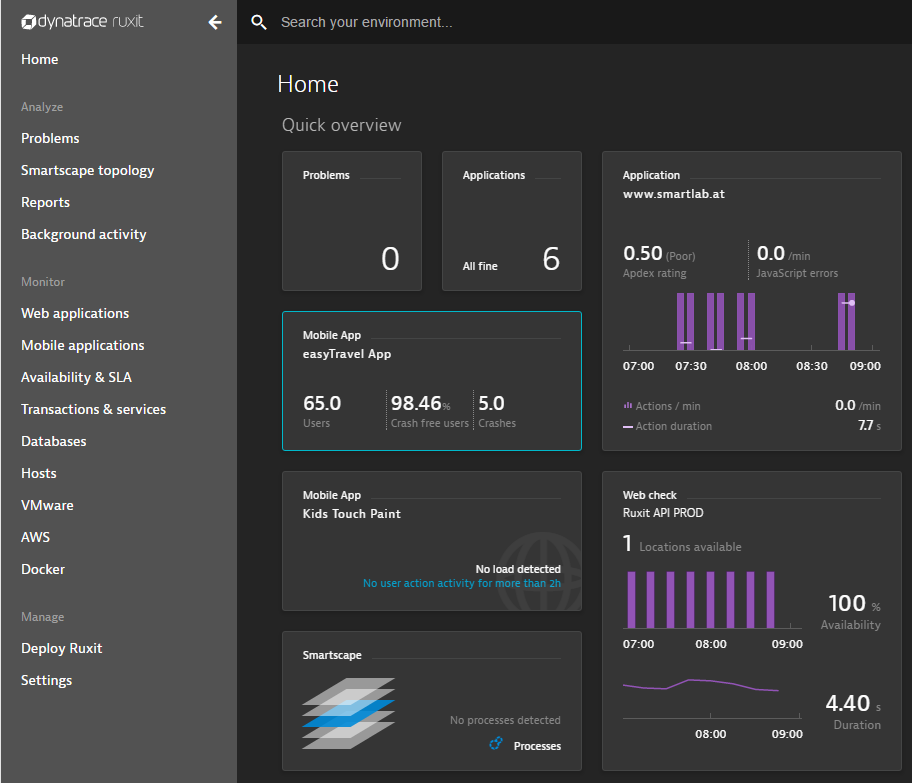Screen dimensions: 912x783
Task: Click the www.smartlab.at application name
Action: click(674, 194)
